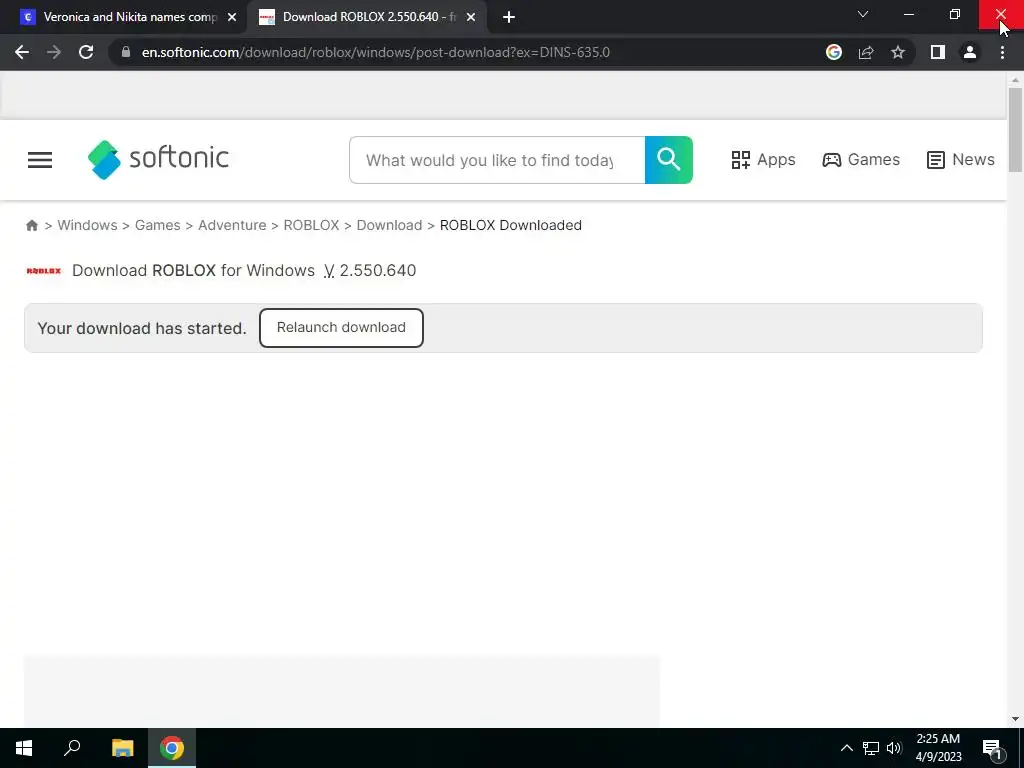Open the taskbar clock and date

point(938,748)
